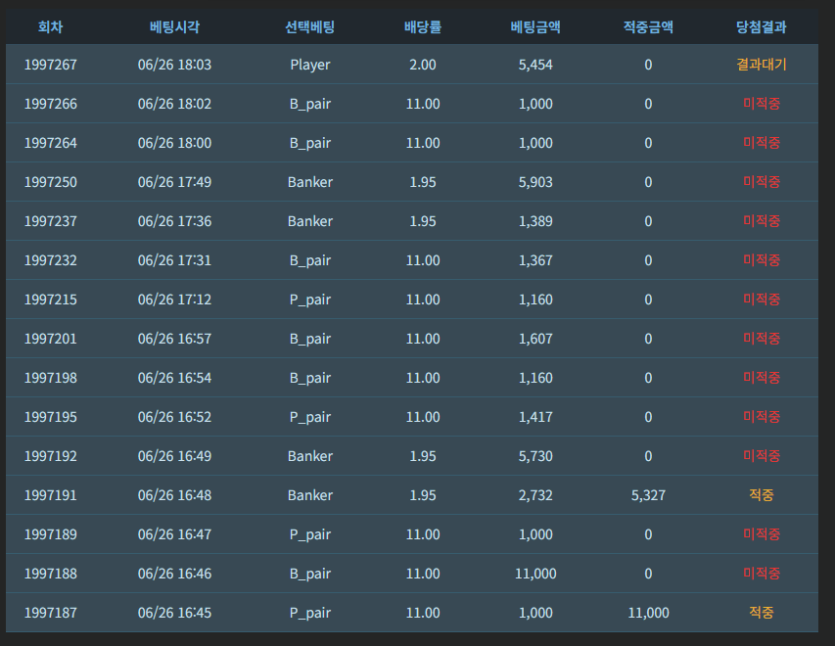Click the winning amount 5,327

[648, 495]
